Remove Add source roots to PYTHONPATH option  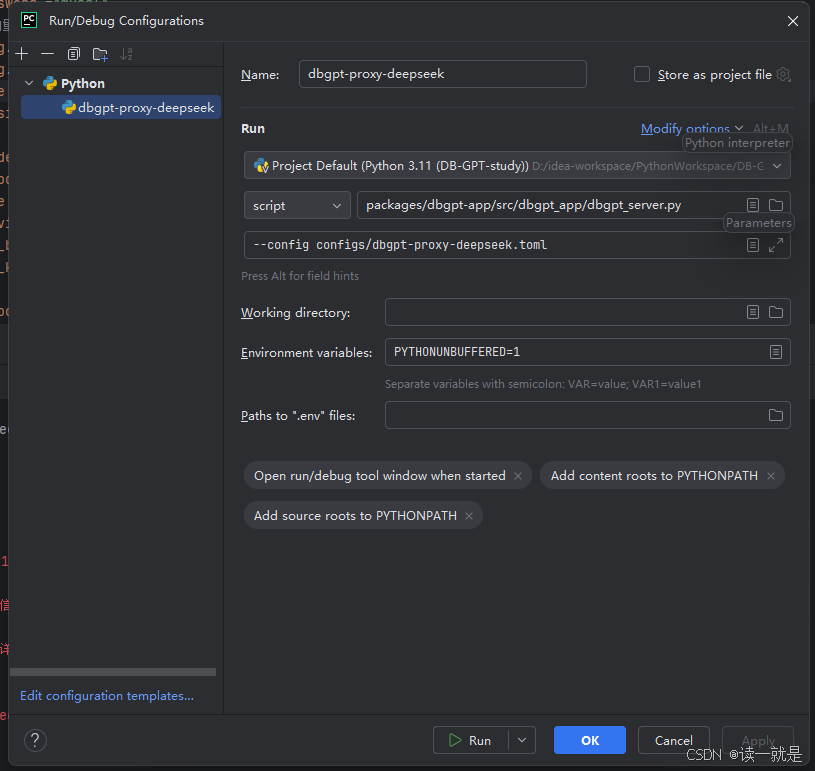point(469,516)
